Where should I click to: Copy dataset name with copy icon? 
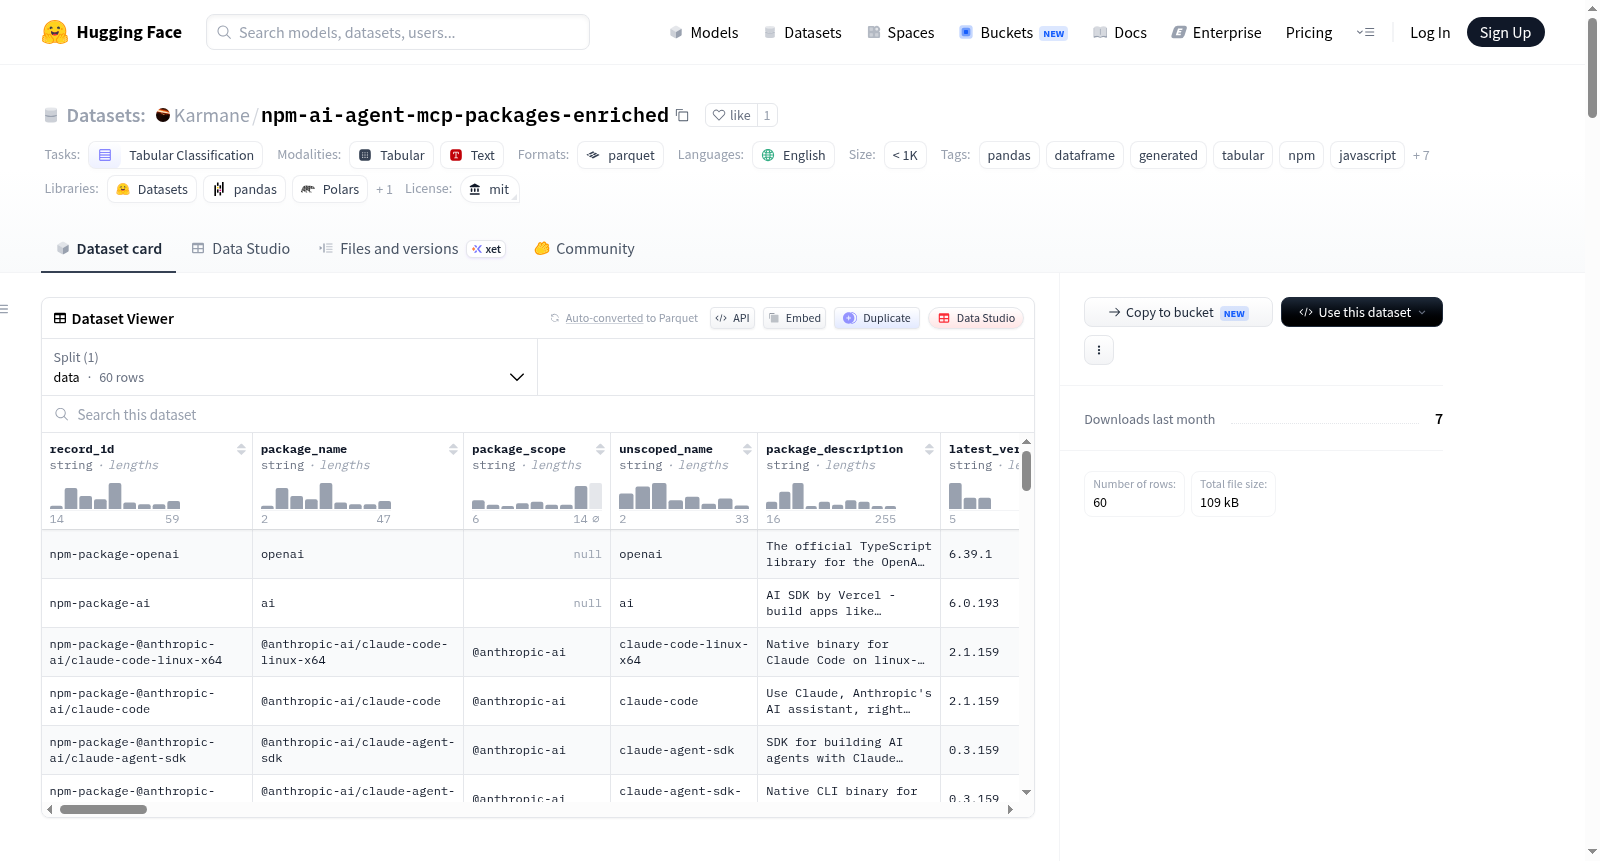tap(682, 115)
